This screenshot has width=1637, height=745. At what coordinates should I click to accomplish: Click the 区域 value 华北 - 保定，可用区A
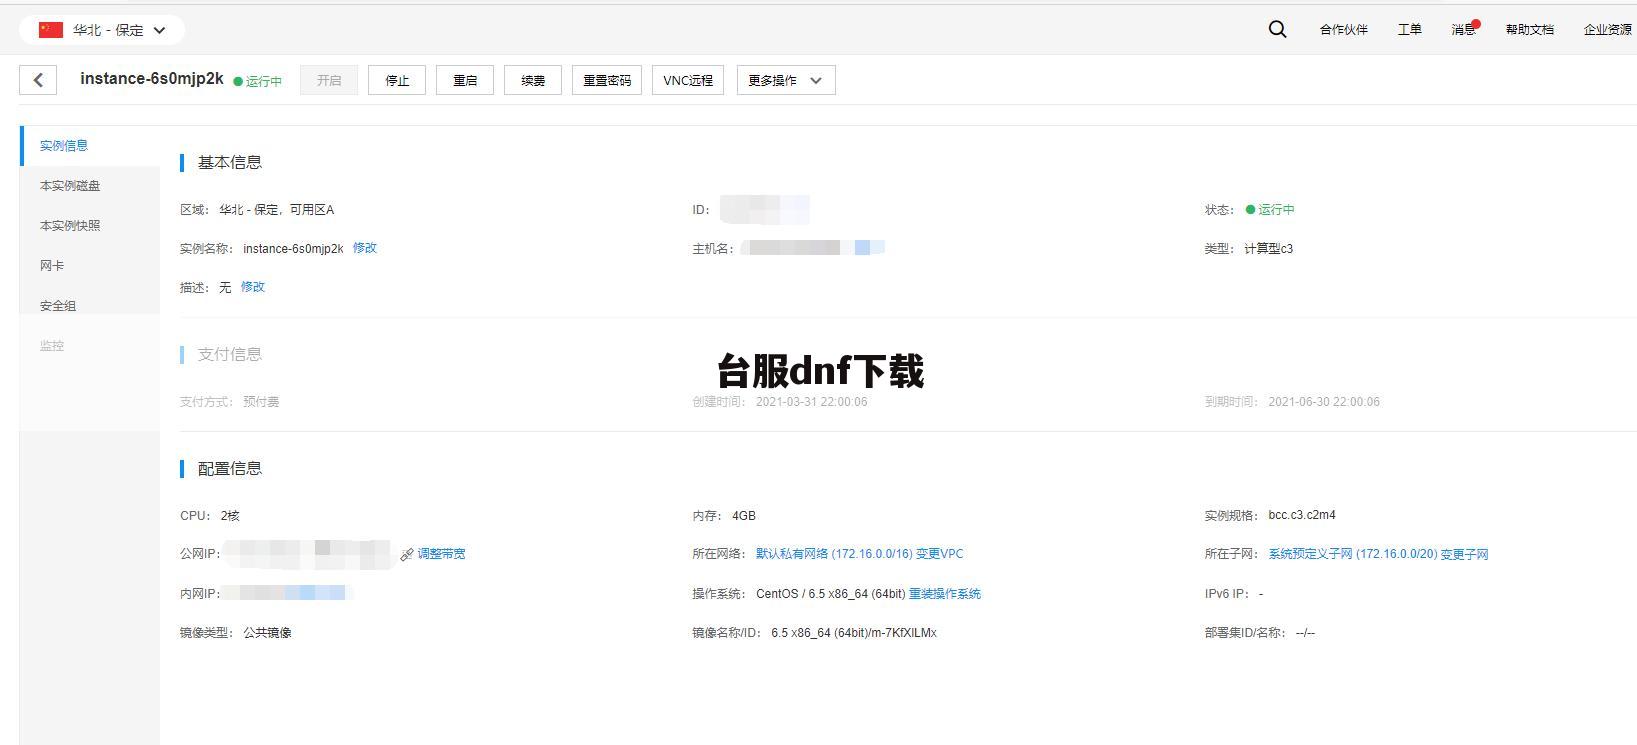click(277, 210)
